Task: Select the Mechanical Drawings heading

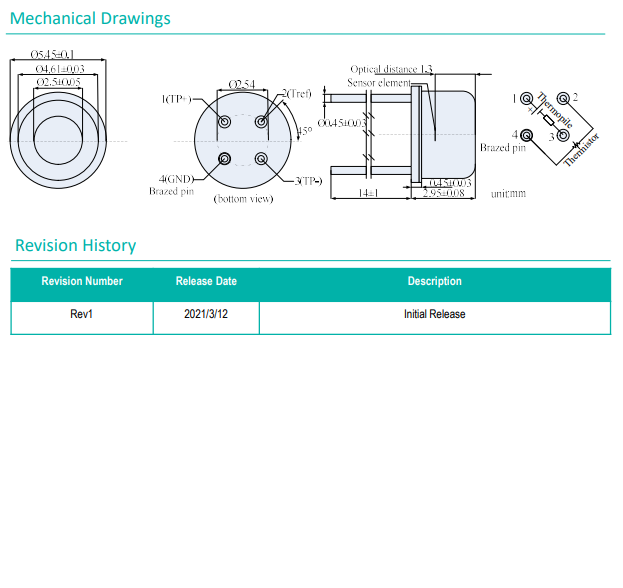Action: pyautogui.click(x=90, y=19)
